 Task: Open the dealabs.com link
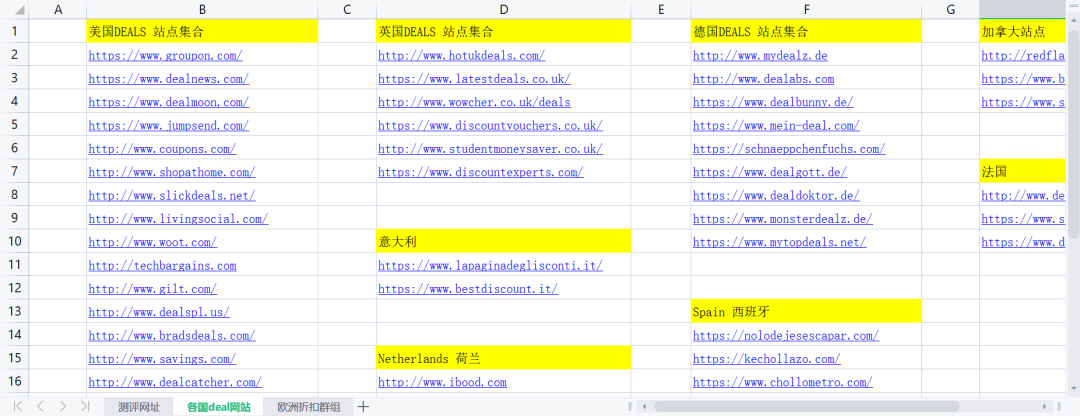[x=763, y=79]
